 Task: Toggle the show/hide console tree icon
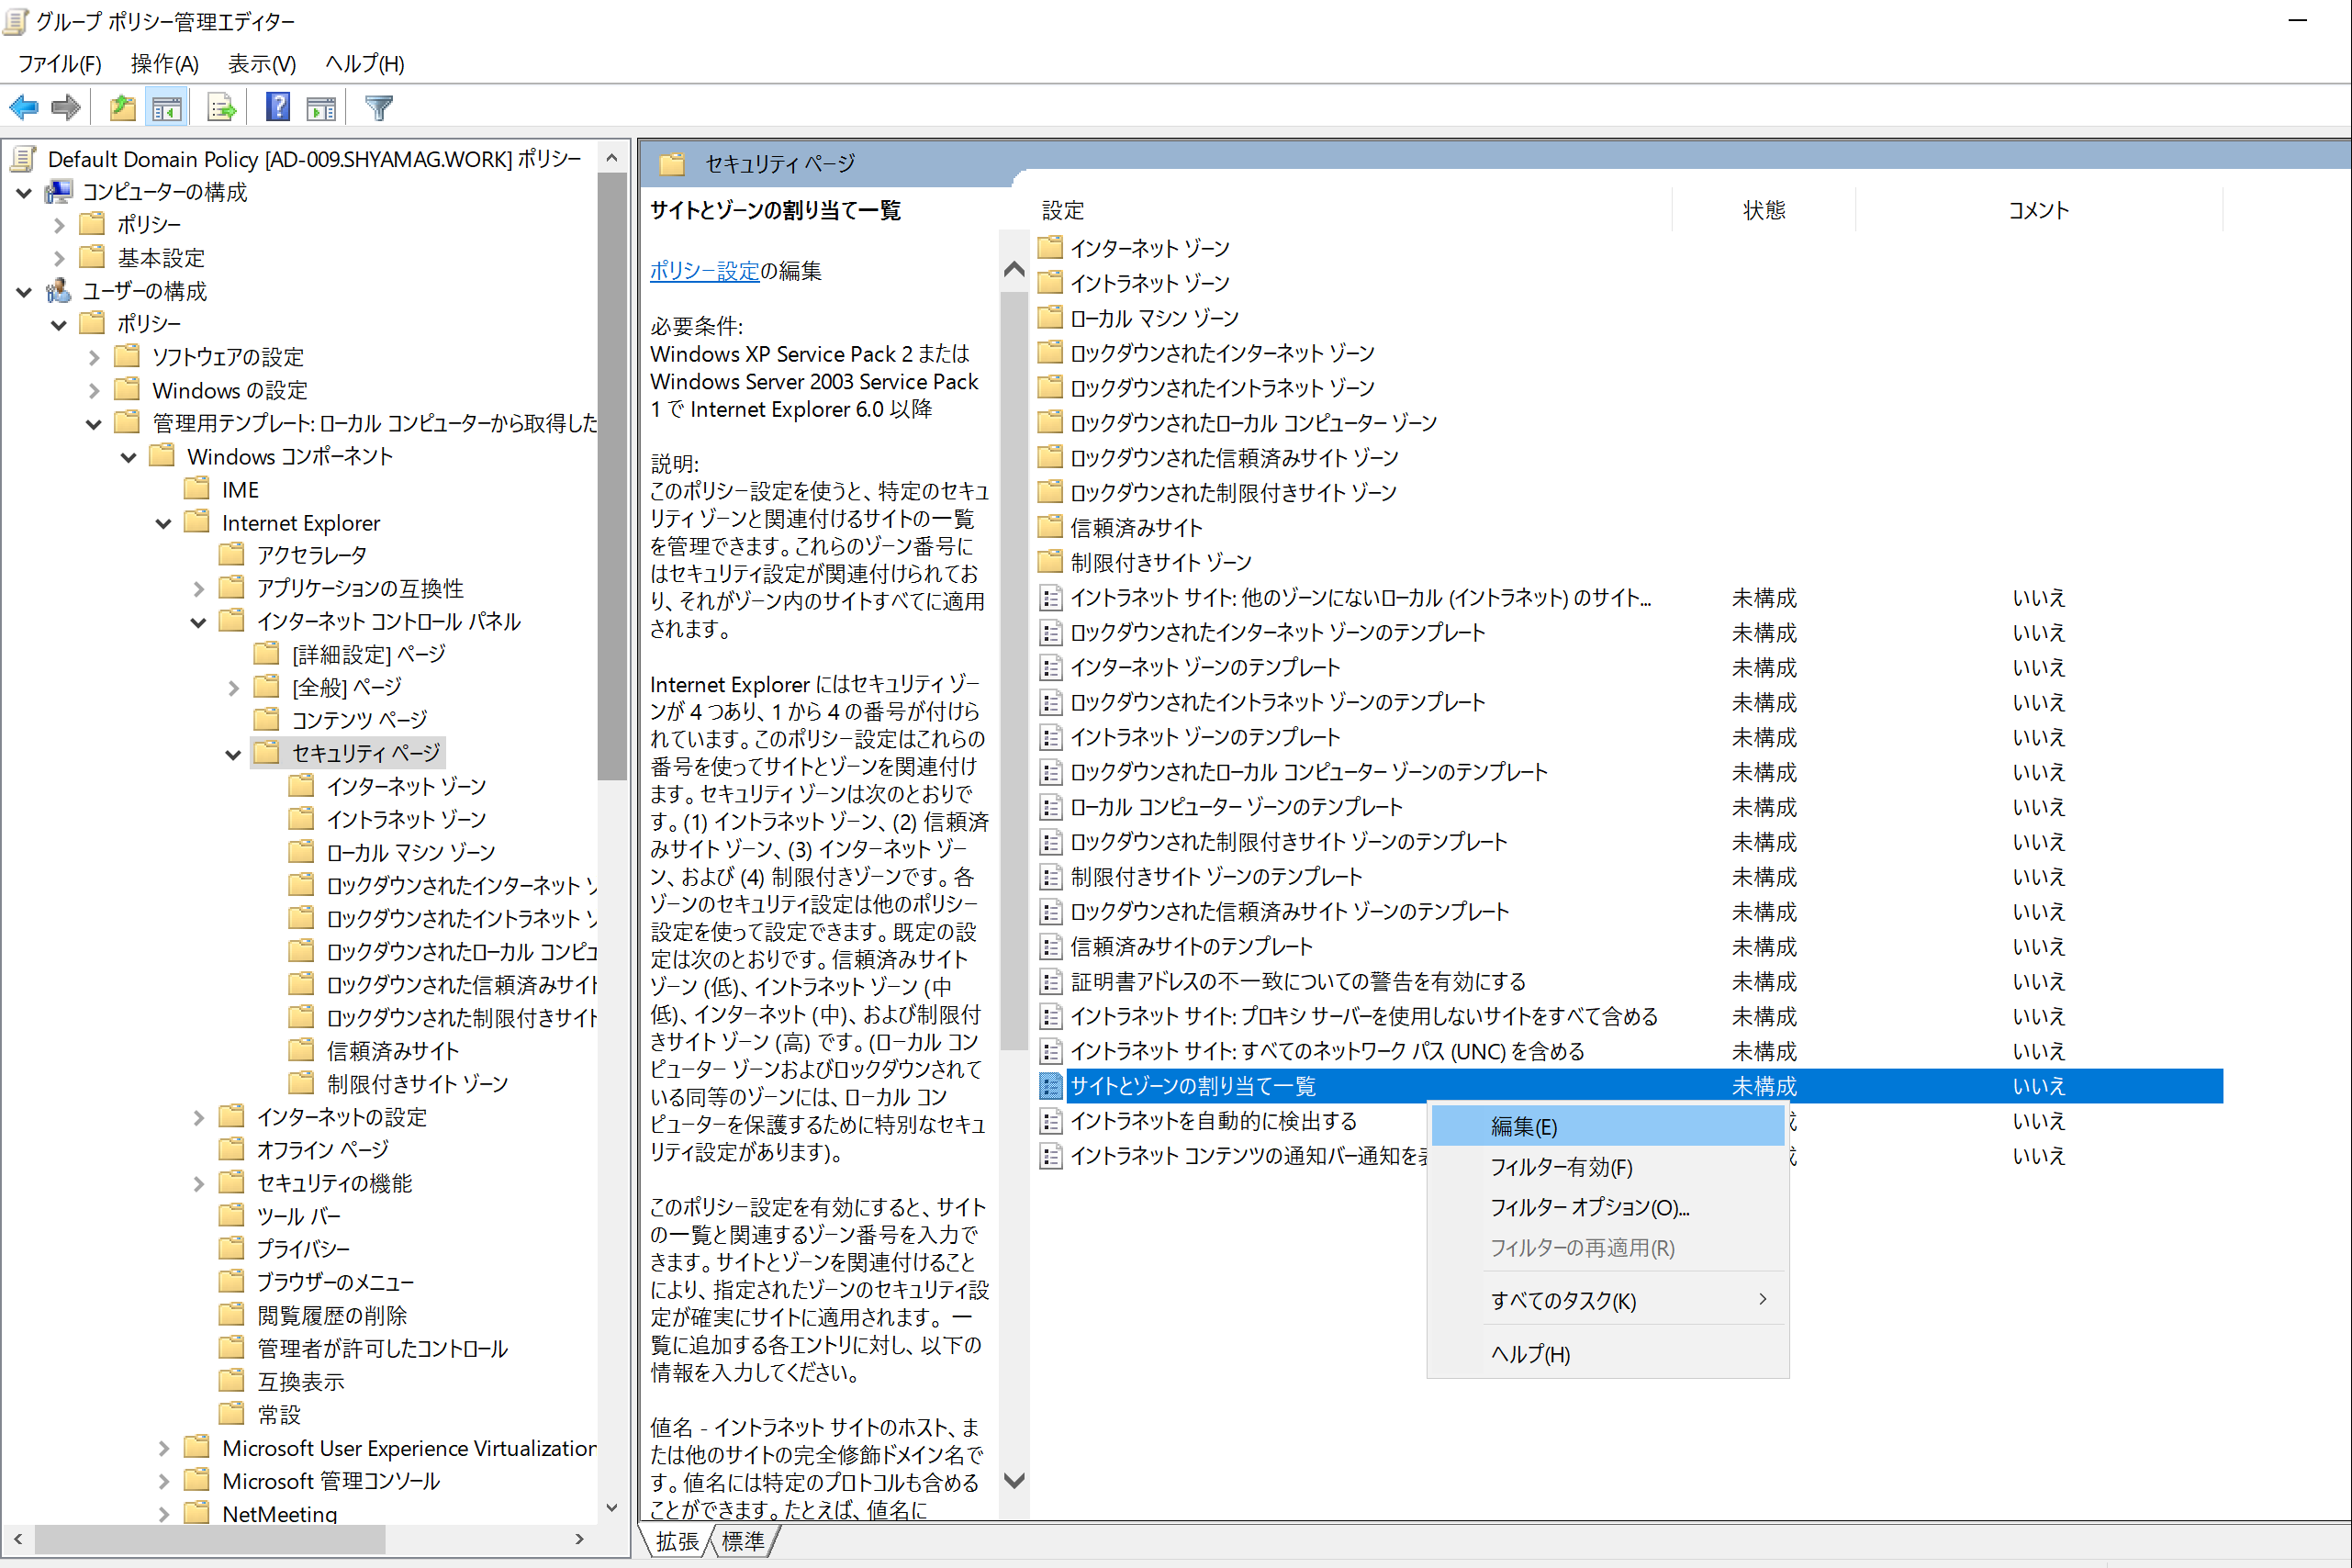coord(167,107)
